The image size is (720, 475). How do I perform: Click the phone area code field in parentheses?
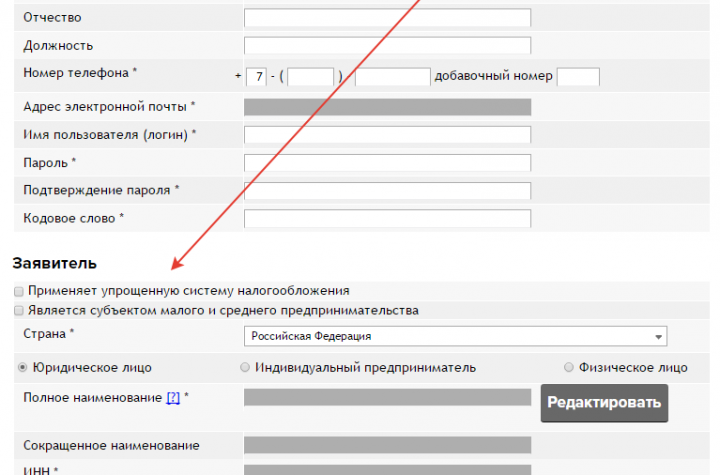pyautogui.click(x=311, y=77)
